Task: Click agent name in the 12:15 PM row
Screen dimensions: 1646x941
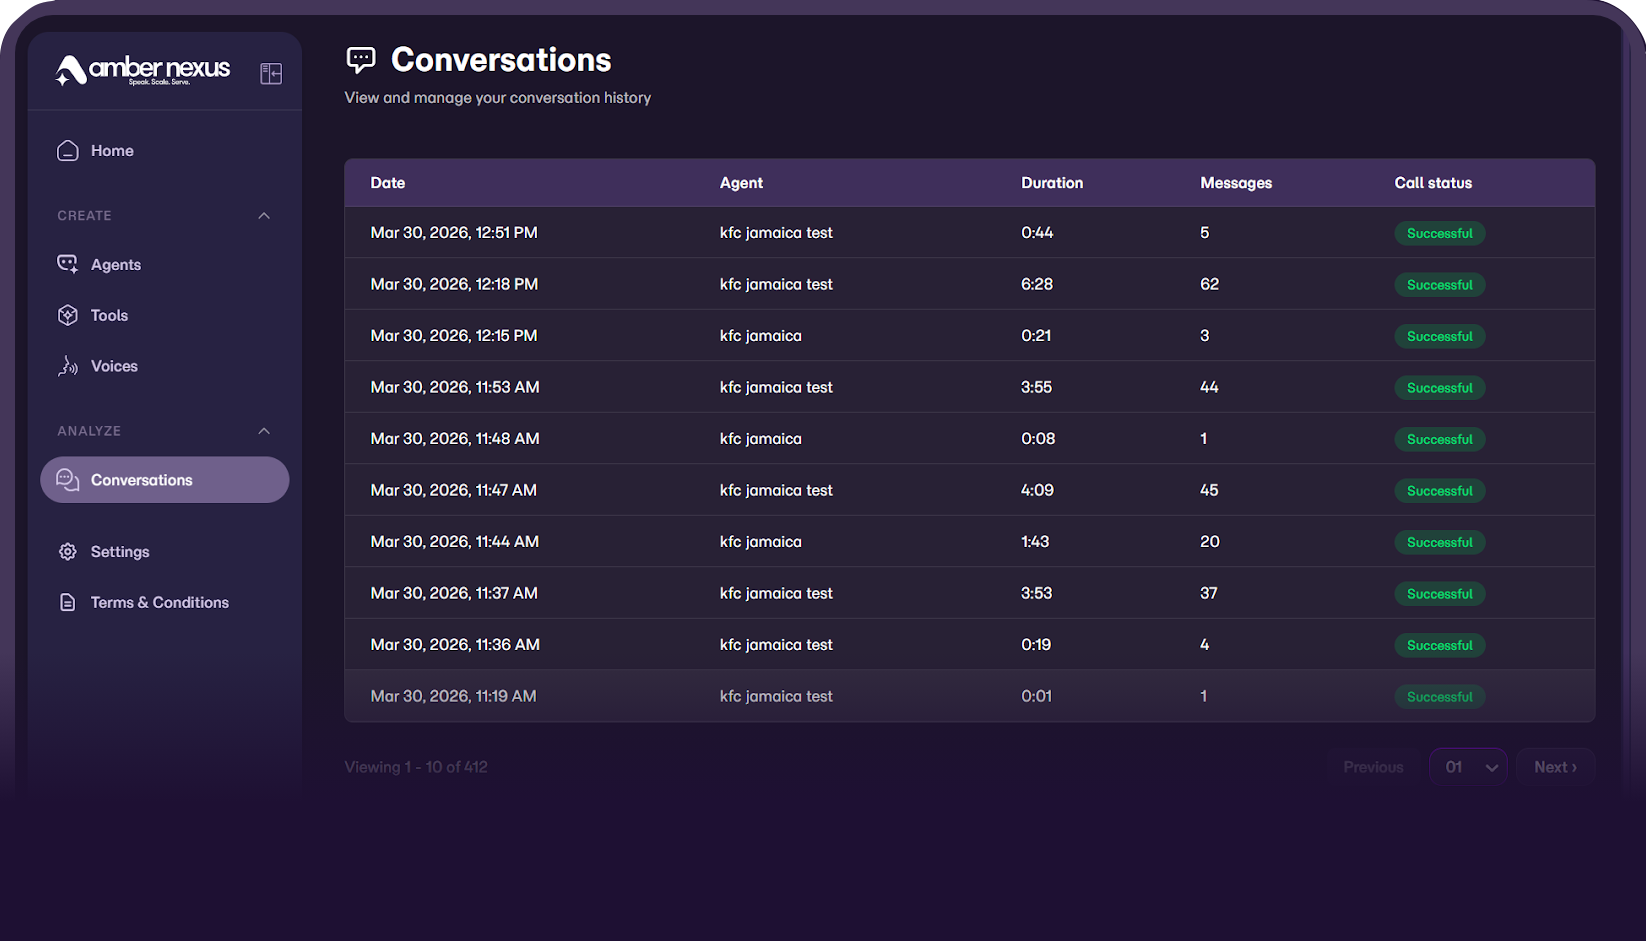Action: [x=761, y=336]
